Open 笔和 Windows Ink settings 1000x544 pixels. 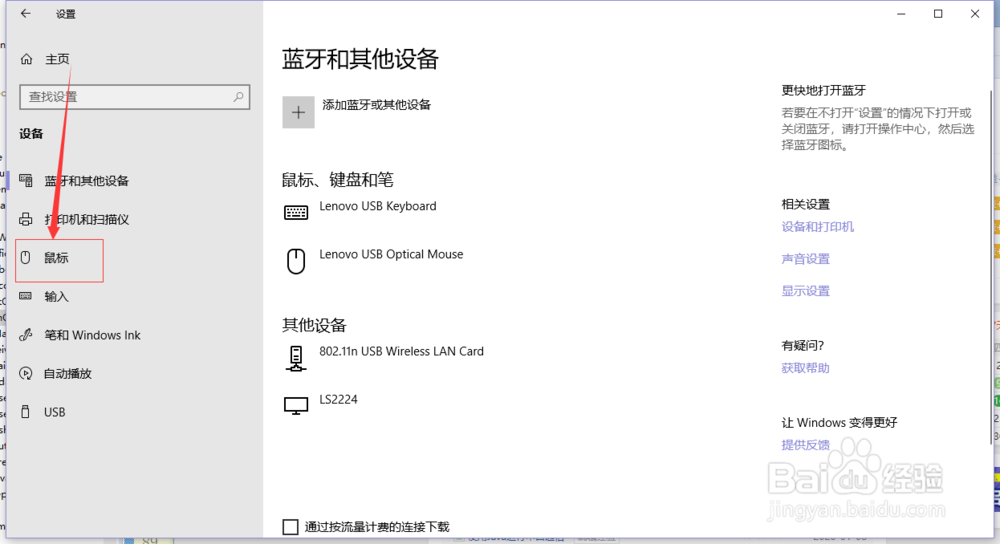pyautogui.click(x=92, y=335)
